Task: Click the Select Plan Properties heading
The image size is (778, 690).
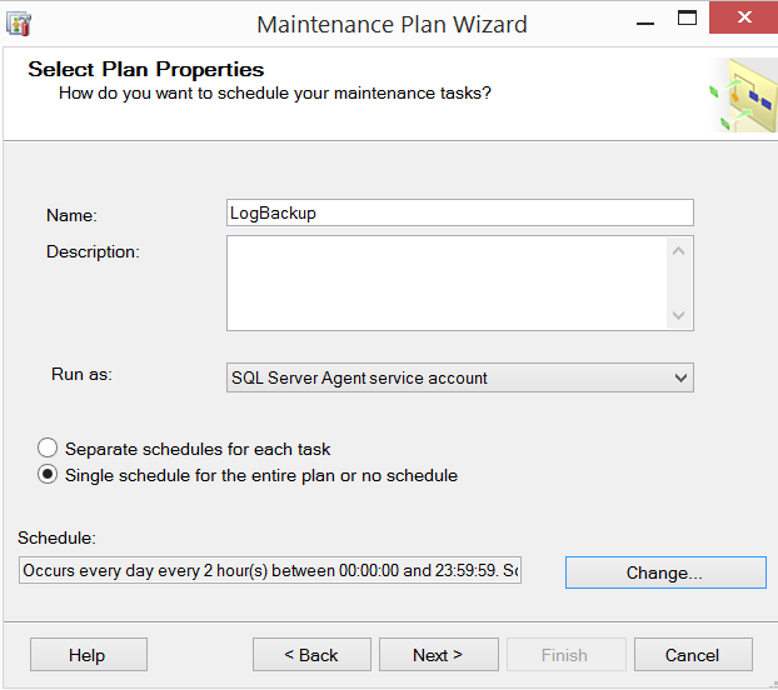Action: (146, 69)
